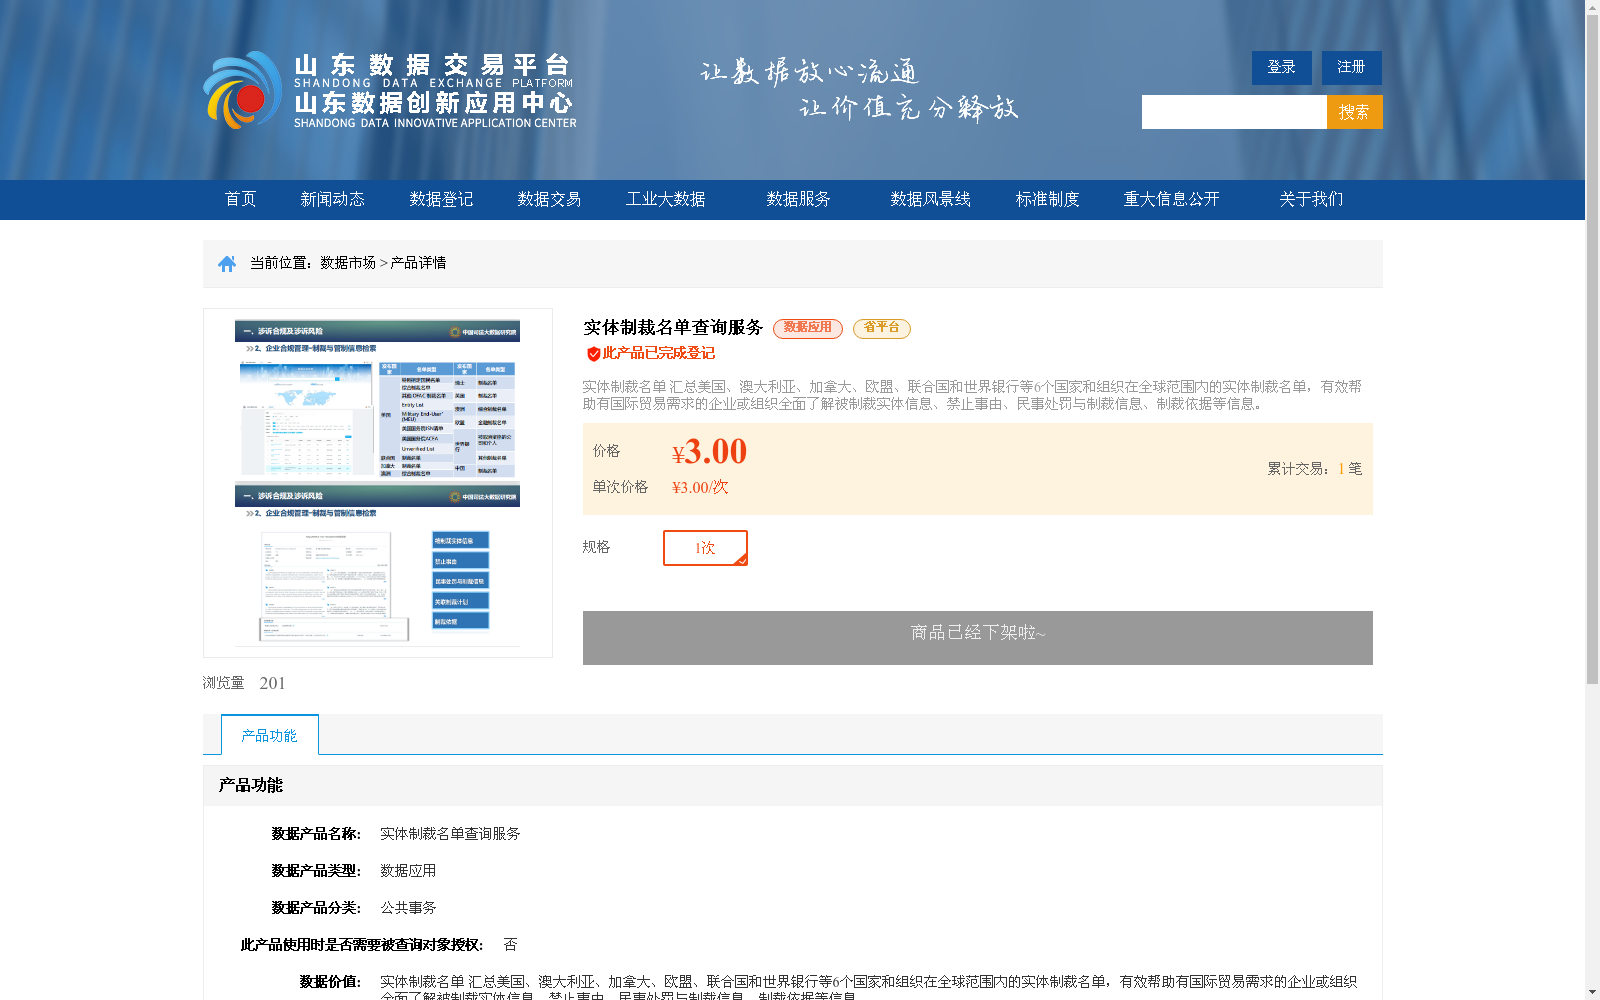The height and width of the screenshot is (1000, 1600).
Task: Click the home icon in breadcrumb
Action: click(x=227, y=263)
